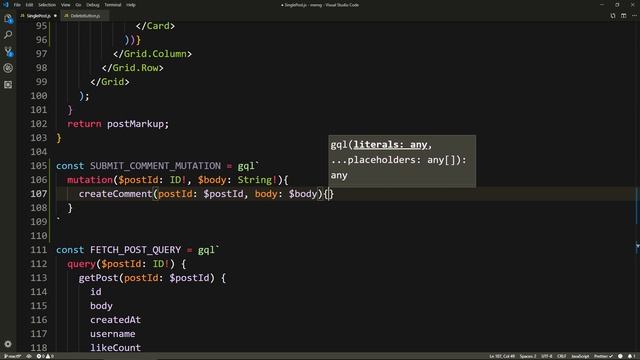Click the '</Grid.Row>' closing tag
640x360 pixels.
click(133, 68)
